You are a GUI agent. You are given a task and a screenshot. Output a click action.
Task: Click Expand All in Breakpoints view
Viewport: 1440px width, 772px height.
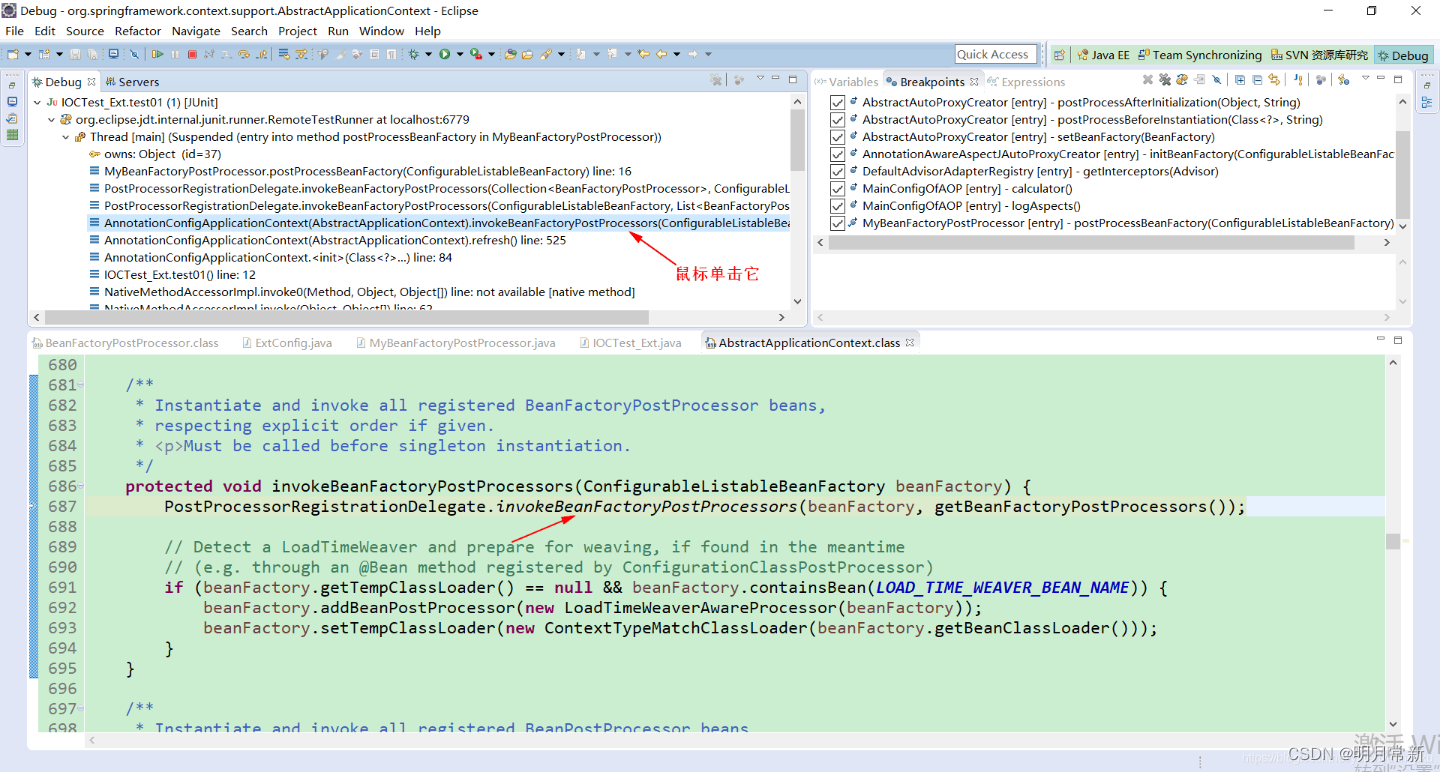coord(1240,80)
